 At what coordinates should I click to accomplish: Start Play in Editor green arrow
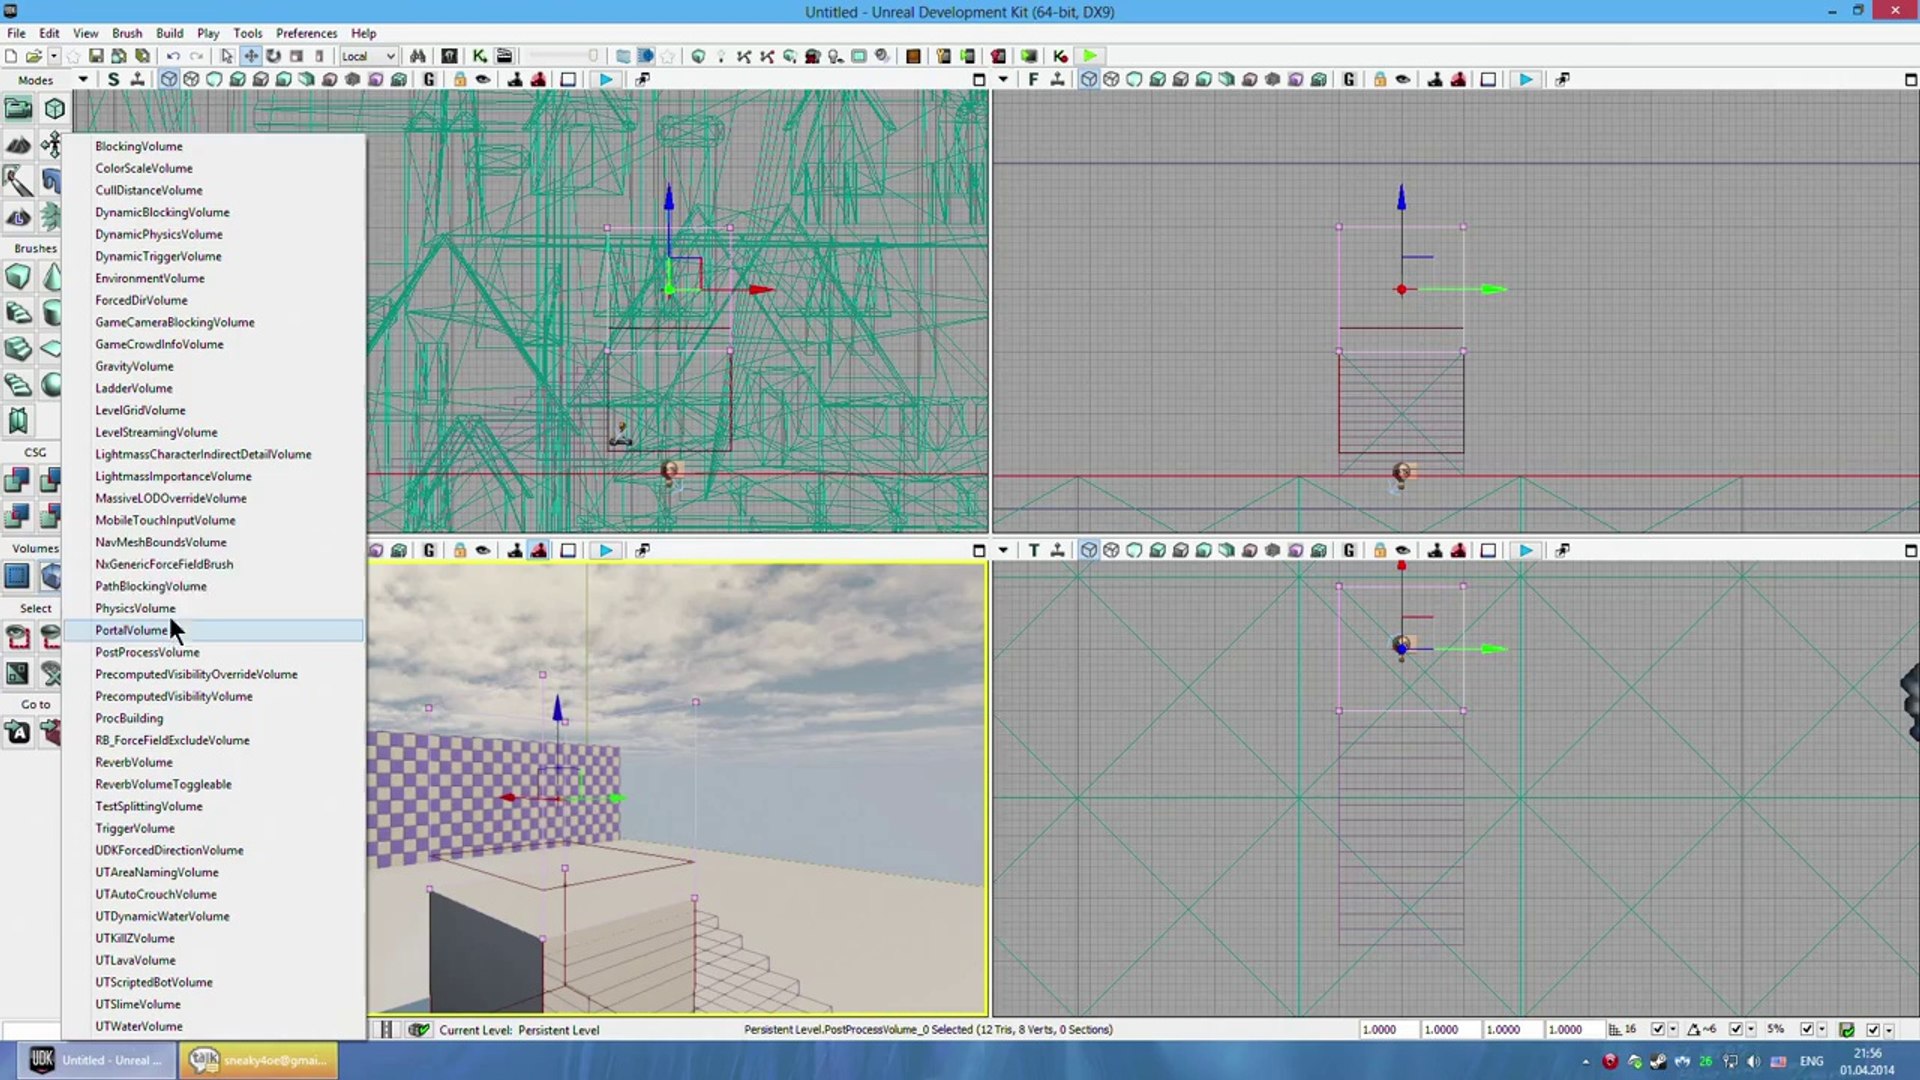tap(1090, 56)
